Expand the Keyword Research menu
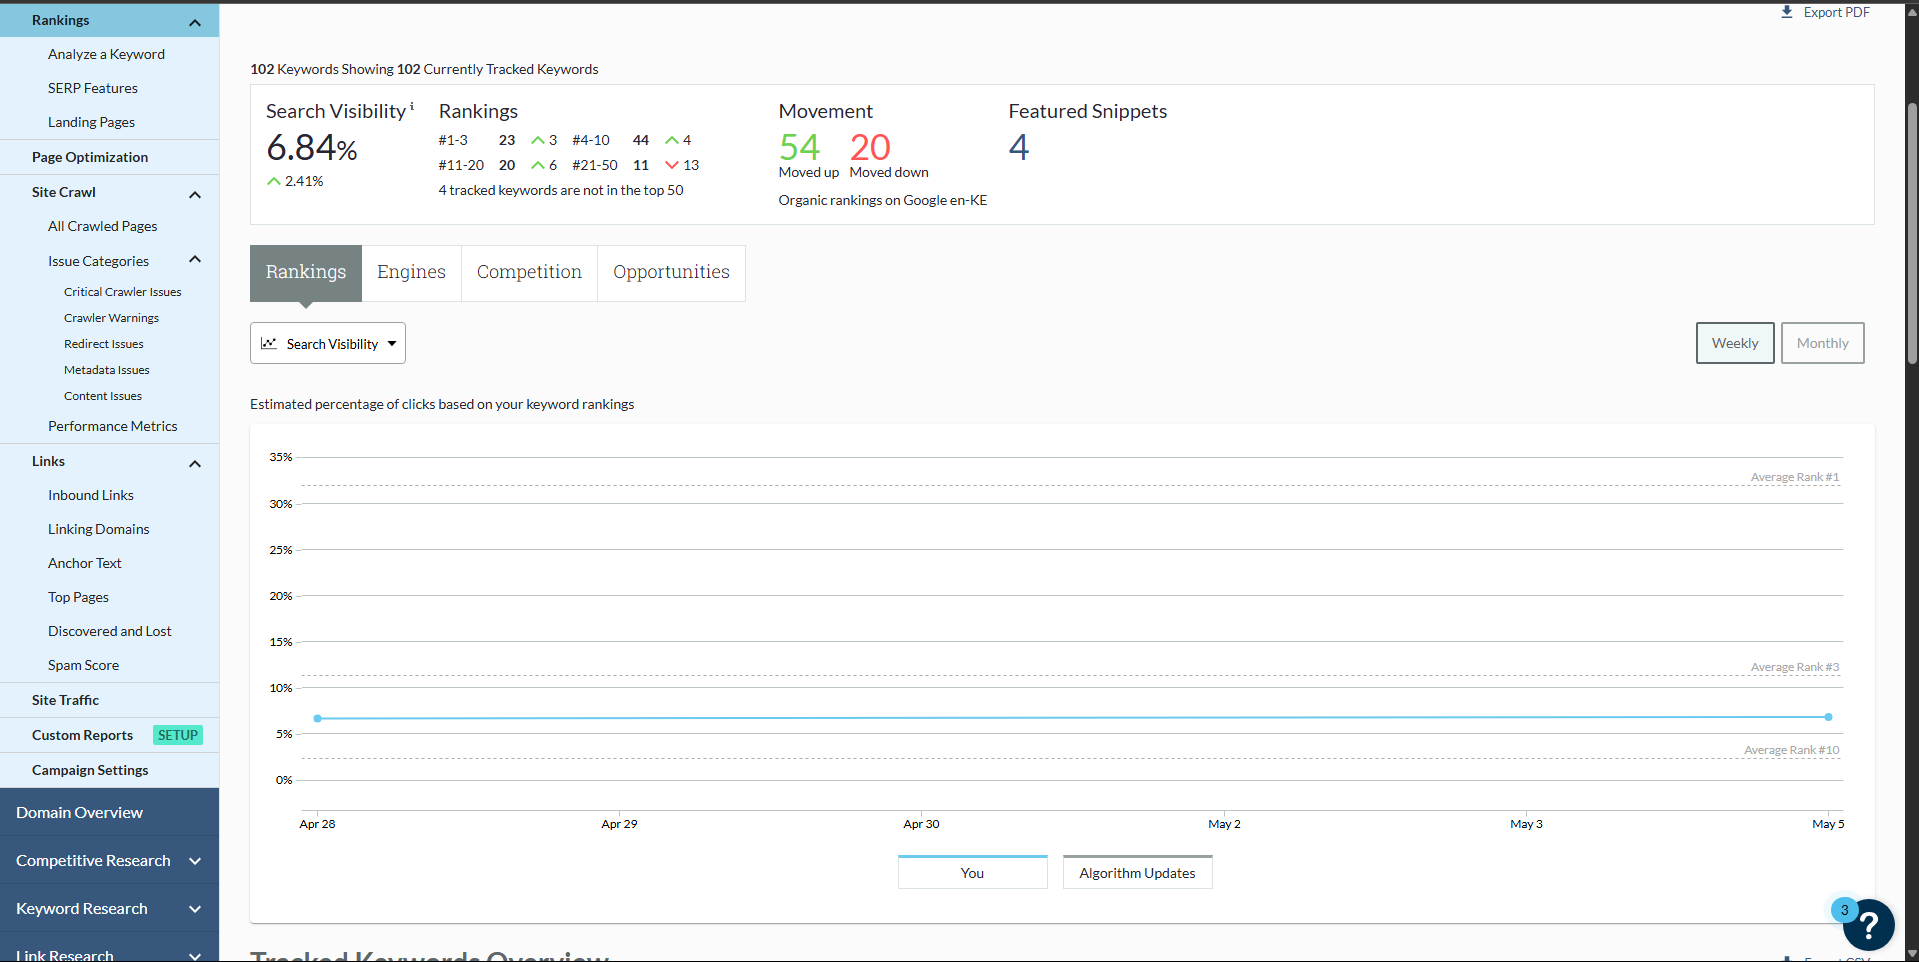Viewport: 1919px width, 962px height. click(195, 909)
